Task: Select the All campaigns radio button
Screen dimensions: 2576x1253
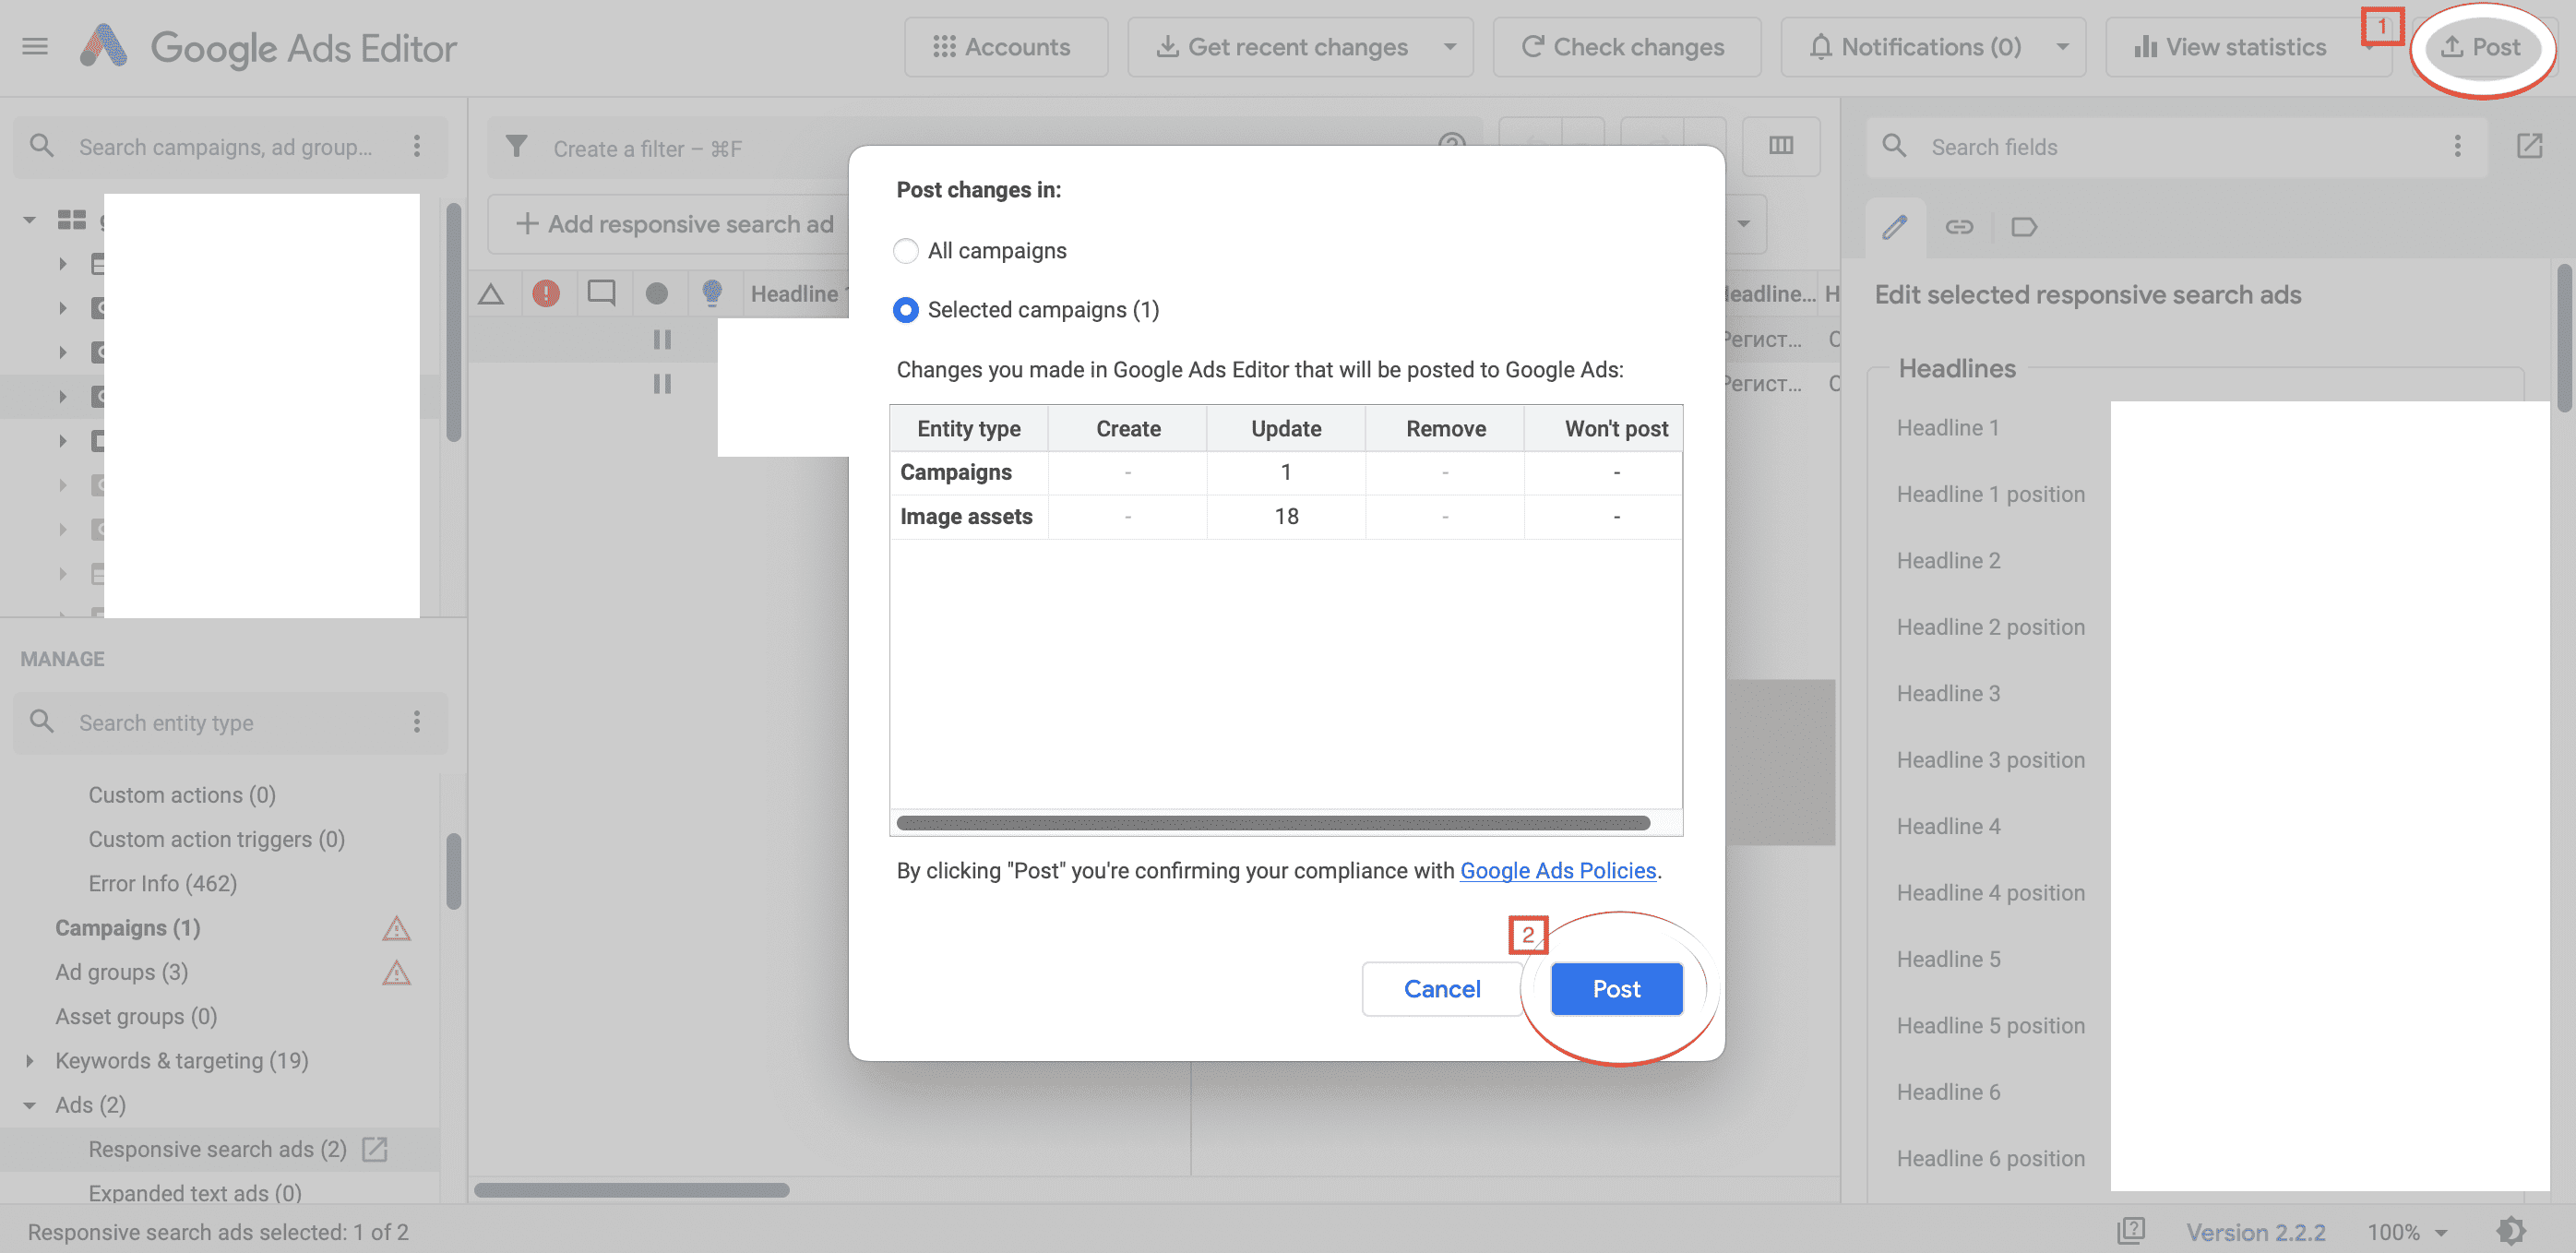Action: [905, 250]
